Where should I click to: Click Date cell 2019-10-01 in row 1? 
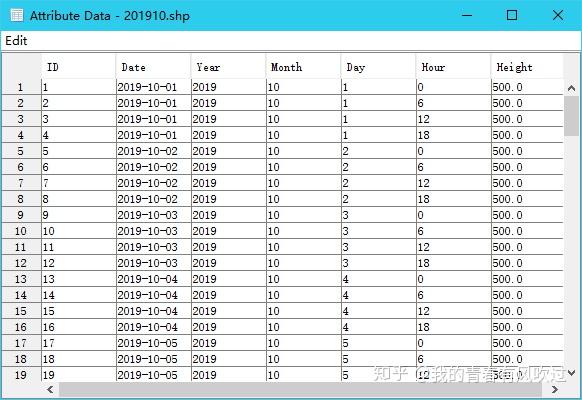pos(154,87)
